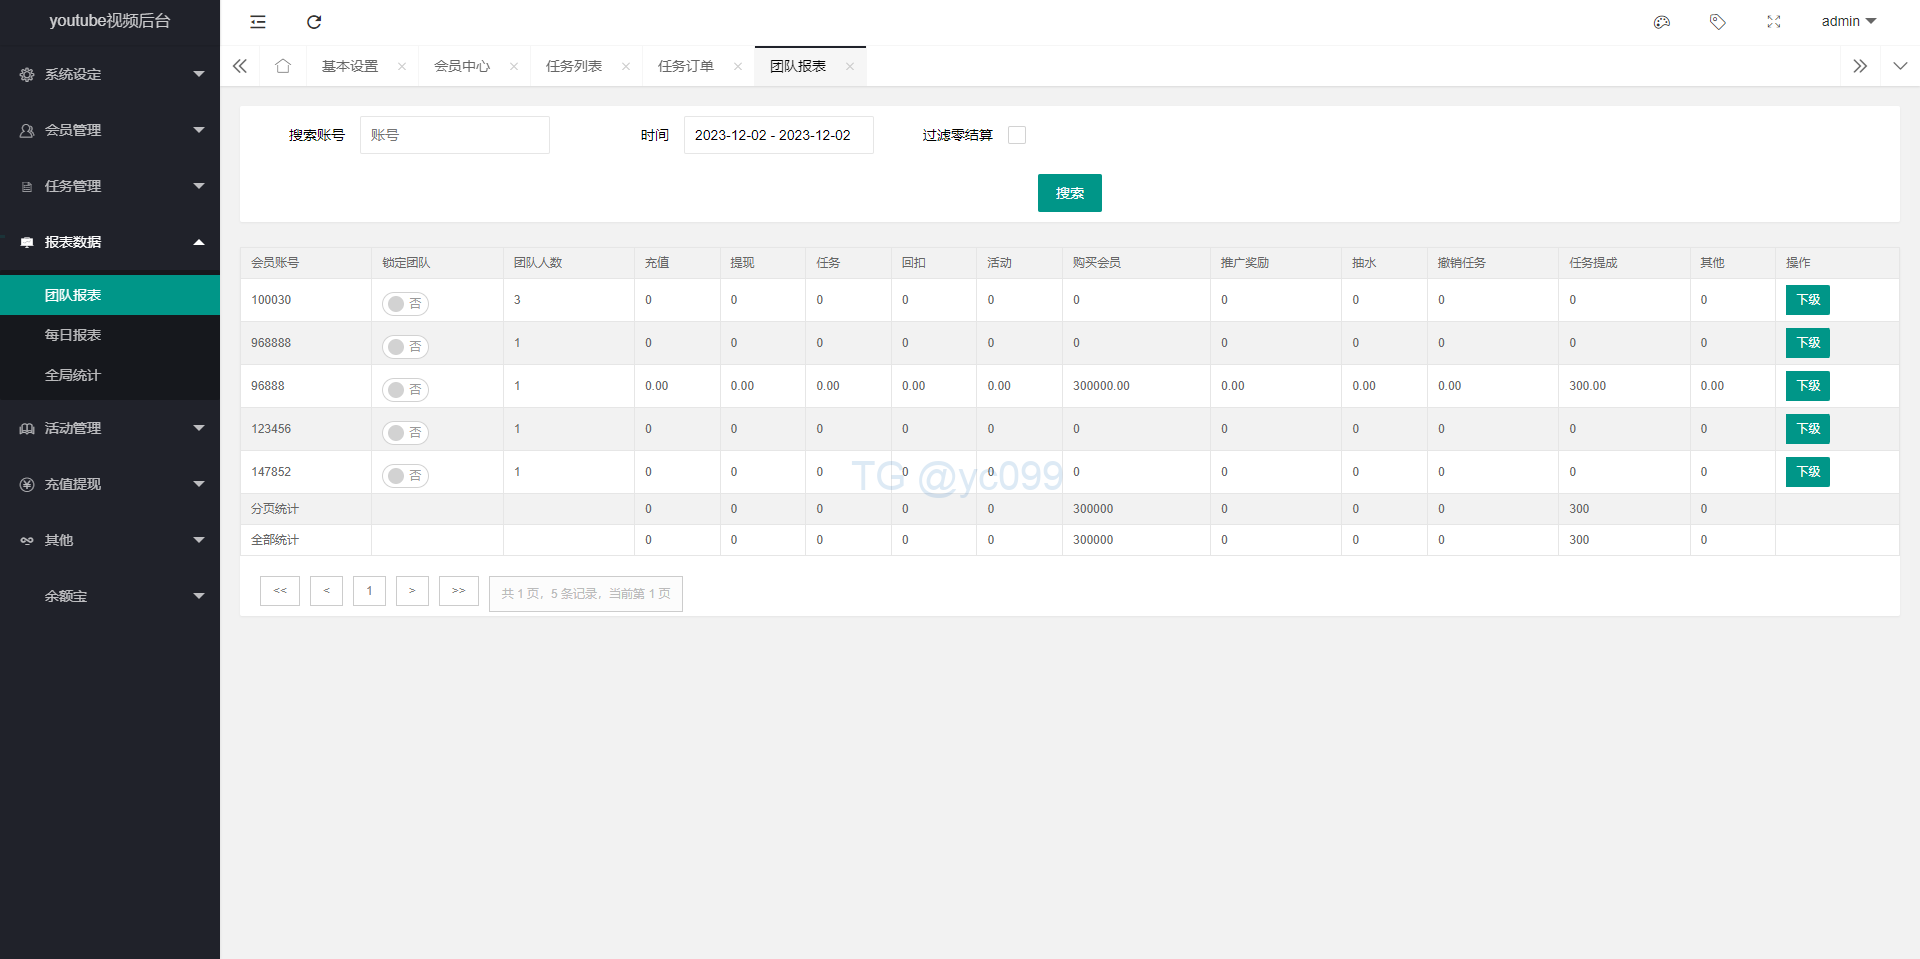Enable the 过滤零结算 checkbox
The width and height of the screenshot is (1920, 959).
(x=1017, y=135)
